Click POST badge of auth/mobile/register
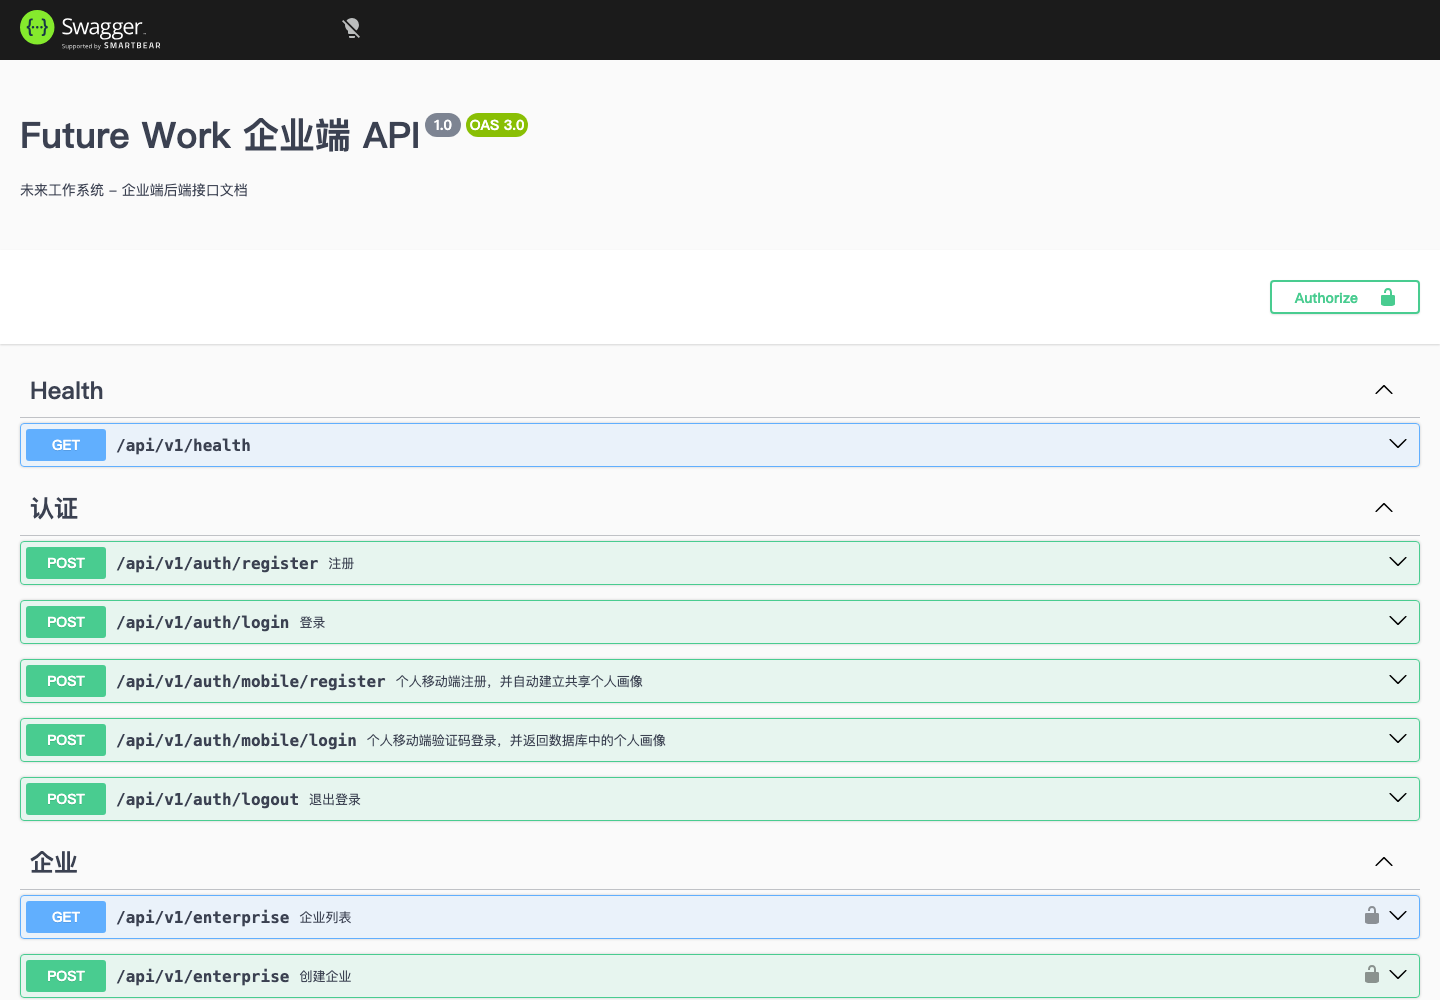Screen dimensions: 1440x1000 click(66, 681)
